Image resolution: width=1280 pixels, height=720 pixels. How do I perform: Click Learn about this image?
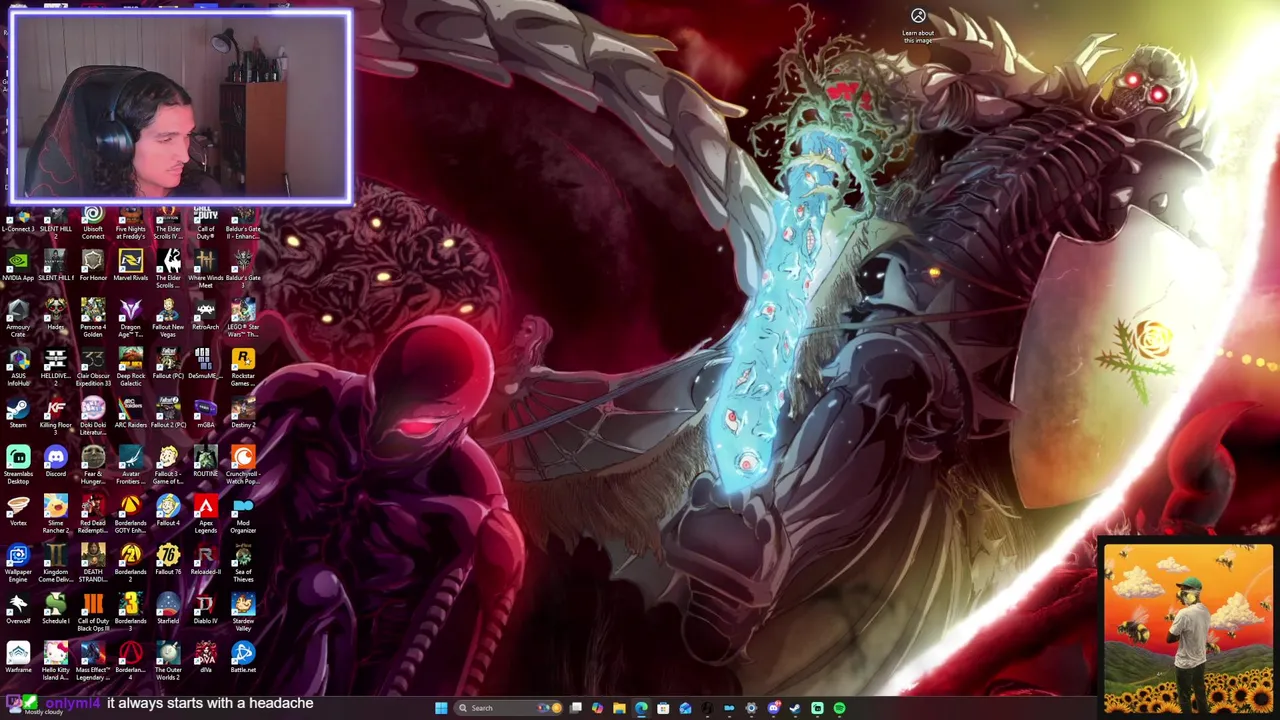tap(918, 26)
